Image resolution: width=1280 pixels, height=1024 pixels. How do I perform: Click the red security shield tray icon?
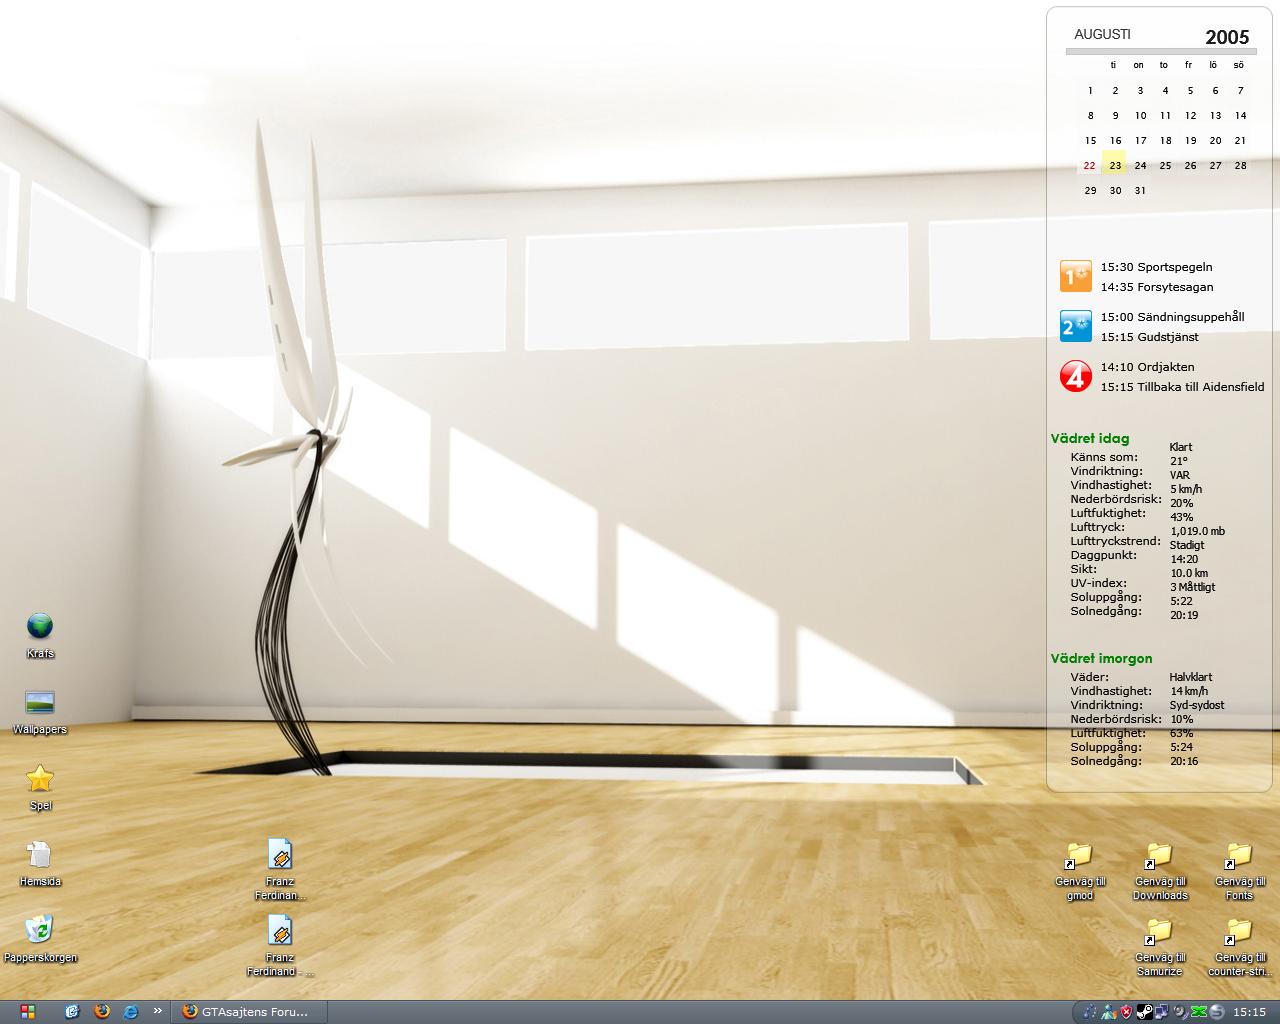point(1126,1012)
